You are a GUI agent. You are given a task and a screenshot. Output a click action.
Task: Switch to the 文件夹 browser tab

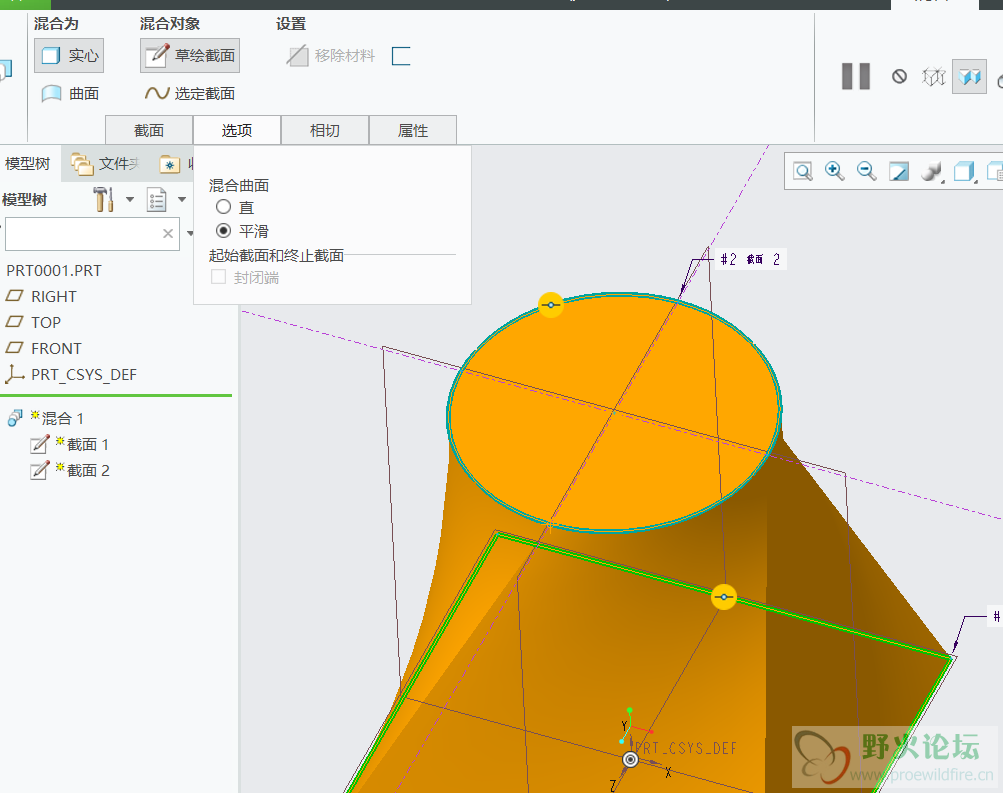(x=106, y=164)
